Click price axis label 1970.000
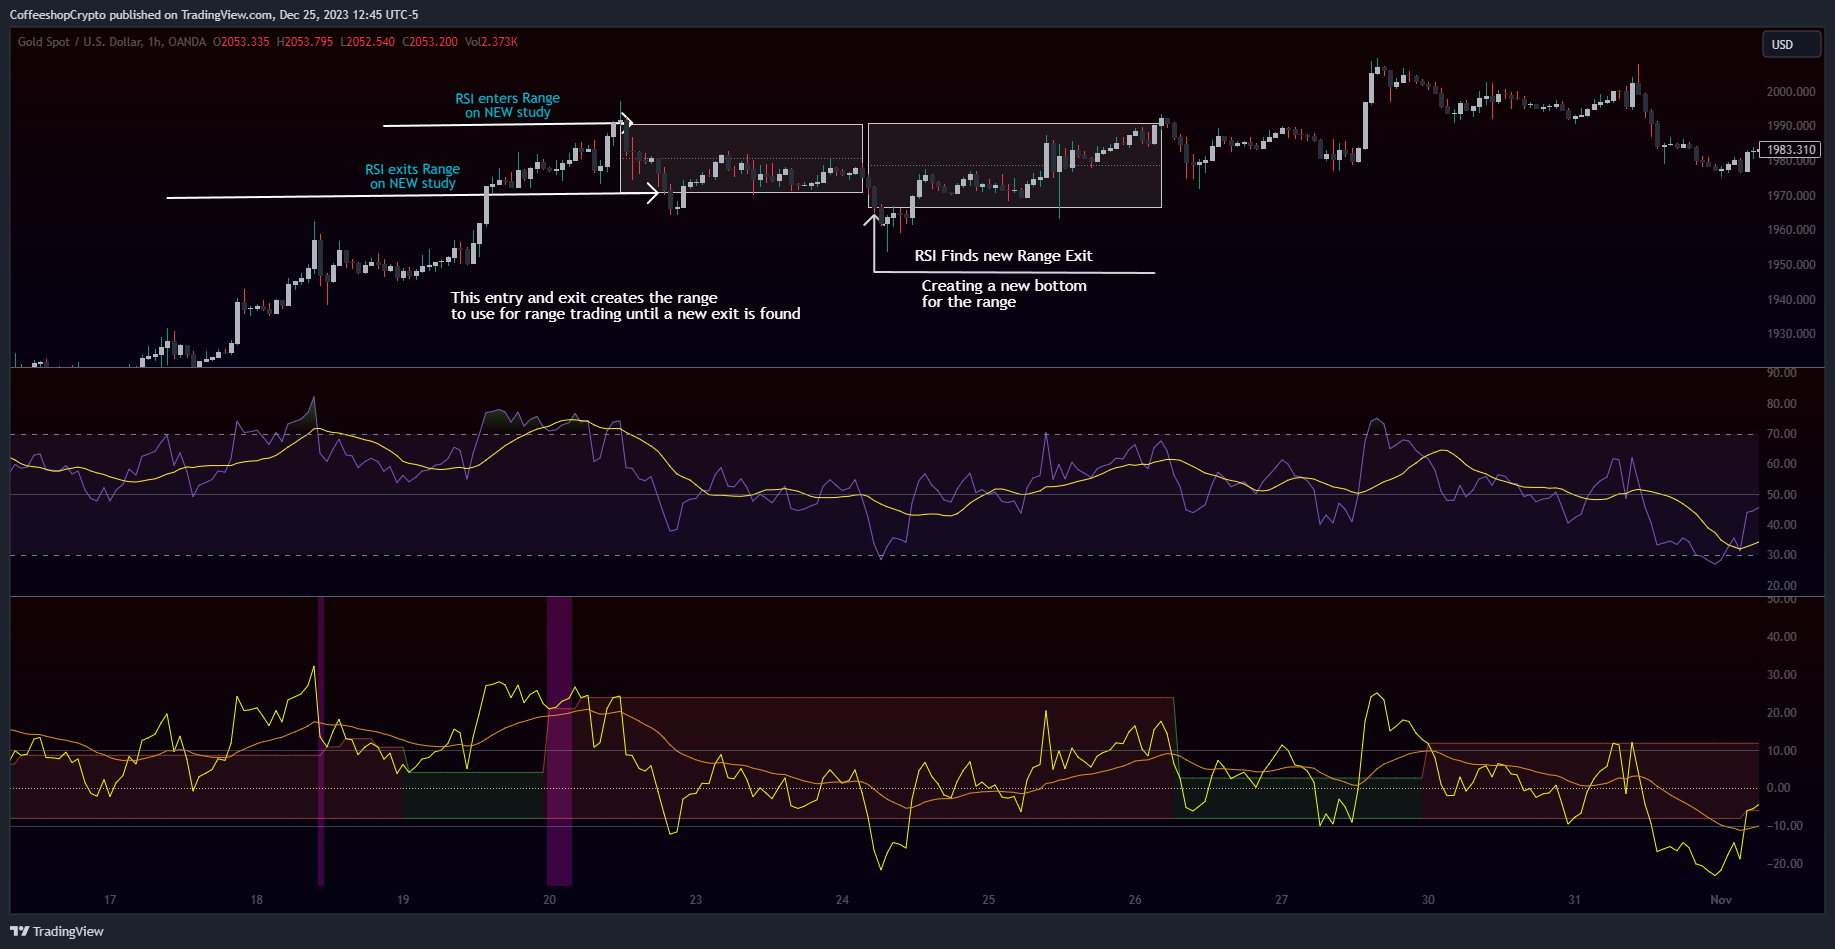The width and height of the screenshot is (1835, 949). tap(1791, 196)
